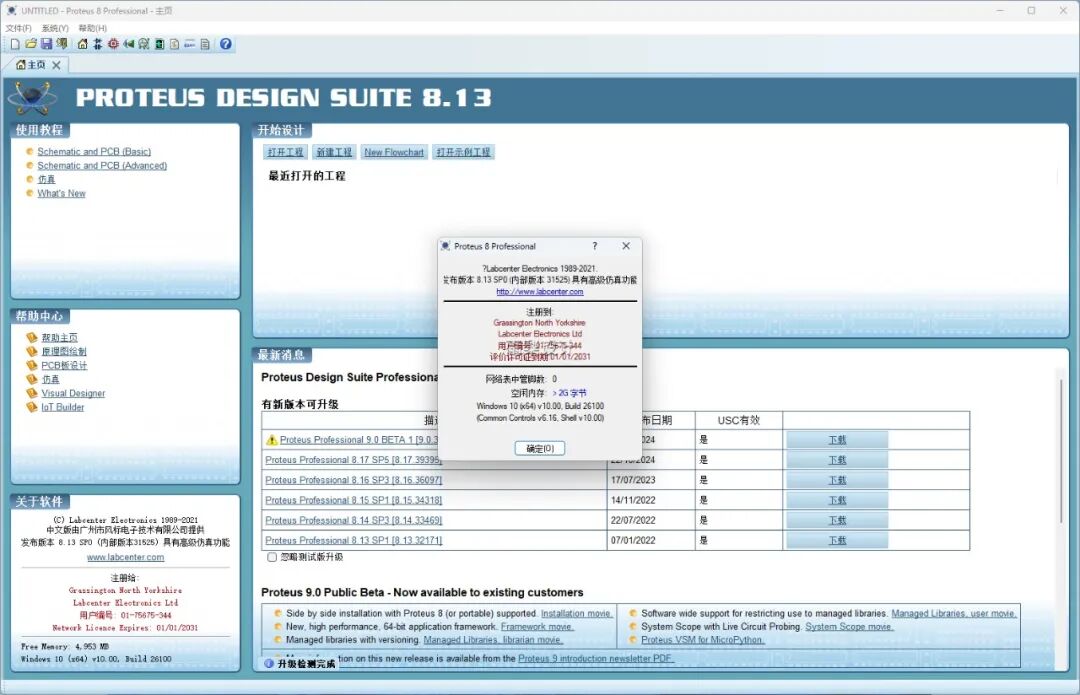
Task: Click the 新建工程 button
Action: (333, 152)
